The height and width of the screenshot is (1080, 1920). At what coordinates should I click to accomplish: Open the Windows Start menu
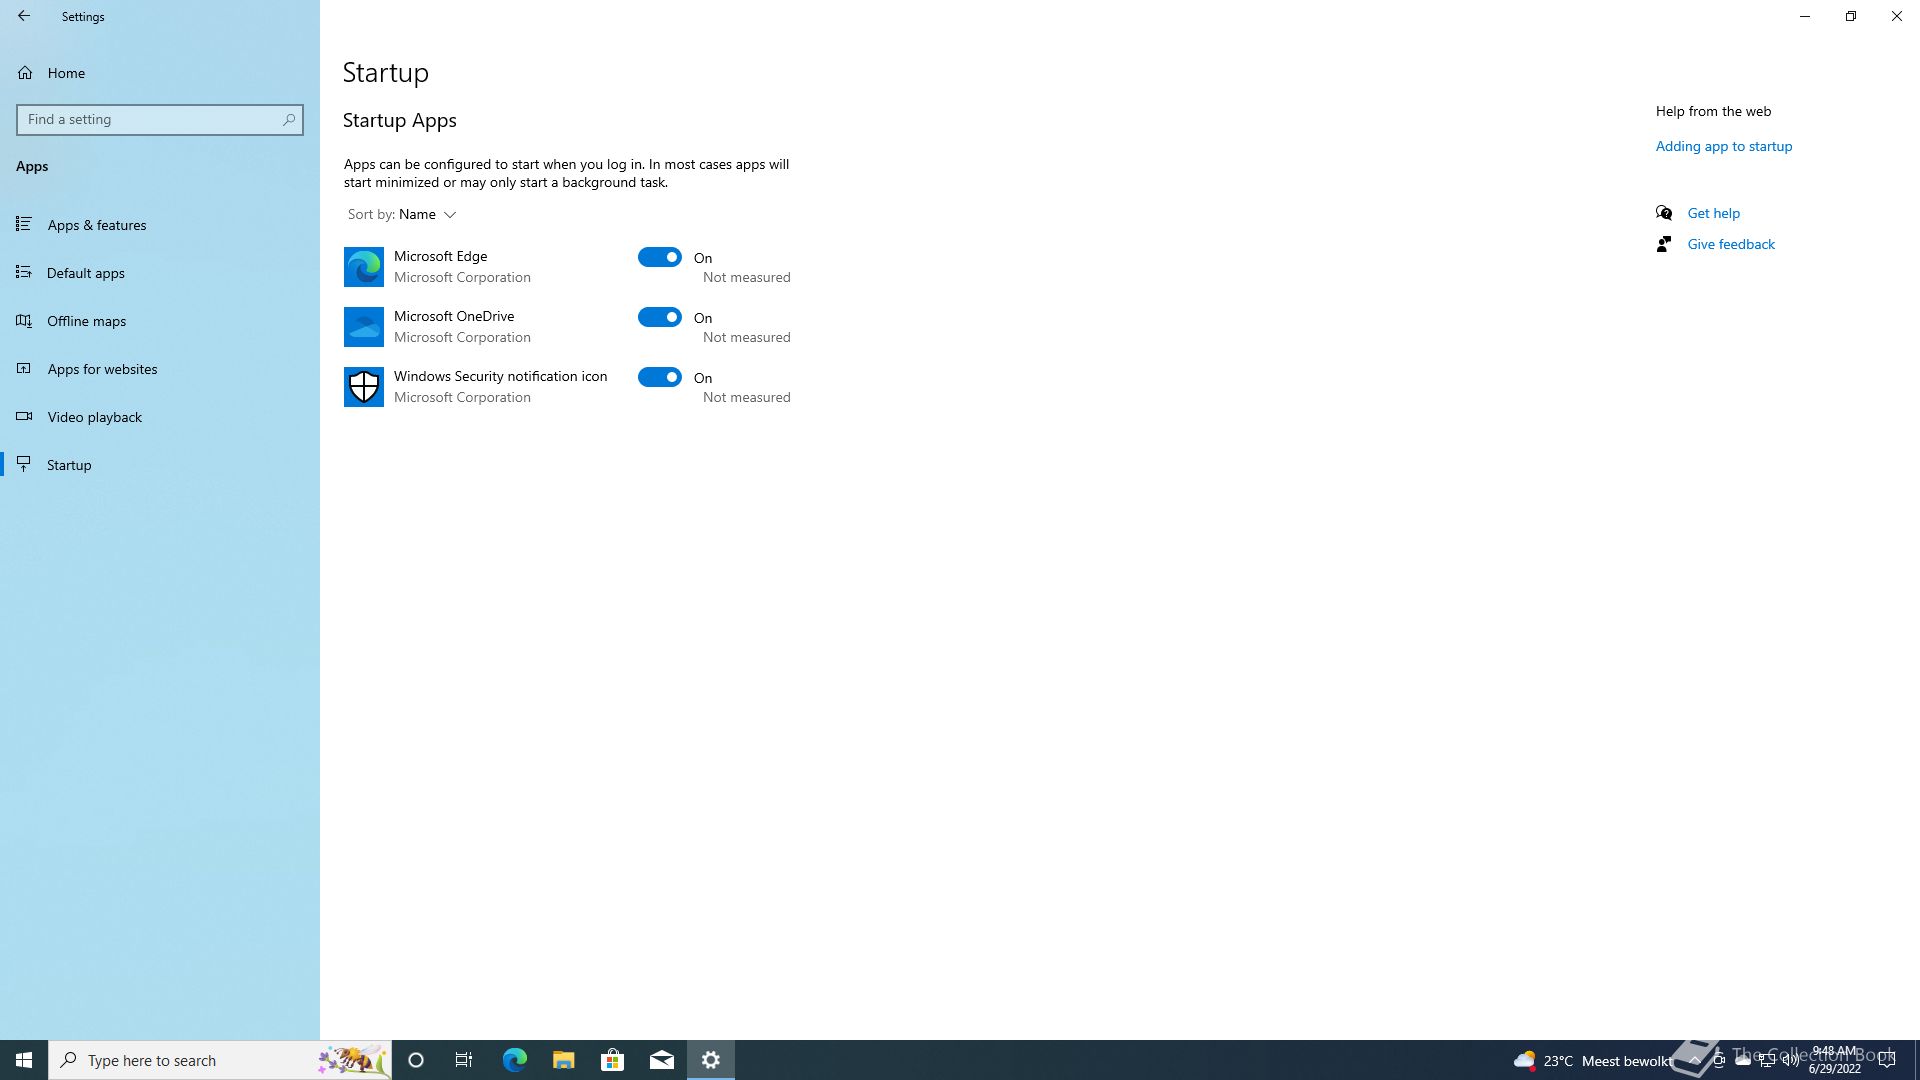click(24, 1060)
